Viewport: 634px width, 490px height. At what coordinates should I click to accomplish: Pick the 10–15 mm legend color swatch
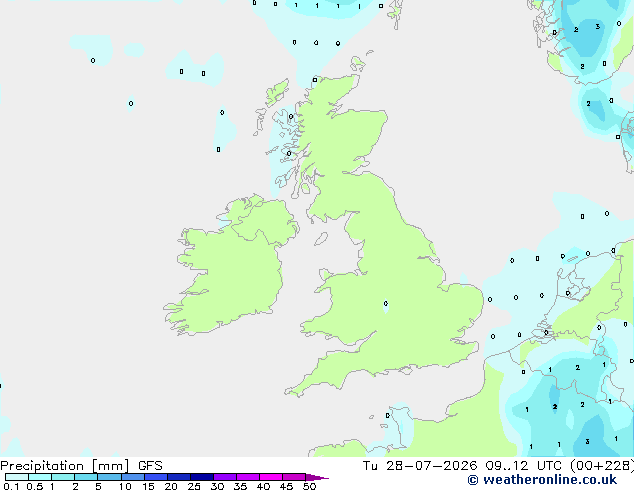132,477
